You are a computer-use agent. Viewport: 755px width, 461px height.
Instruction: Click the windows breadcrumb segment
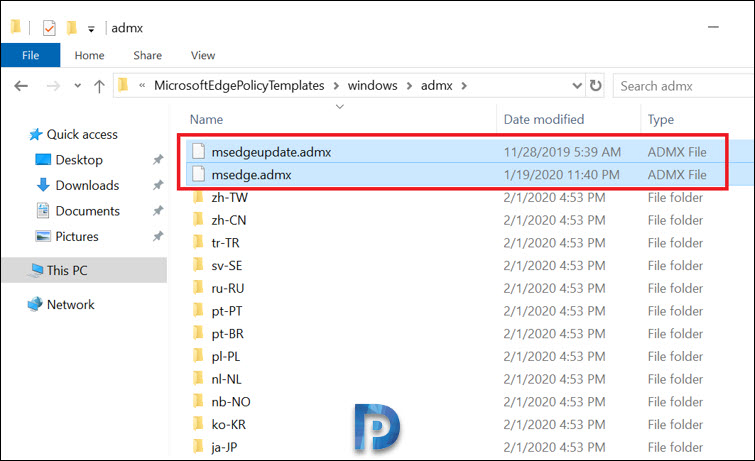(372, 86)
